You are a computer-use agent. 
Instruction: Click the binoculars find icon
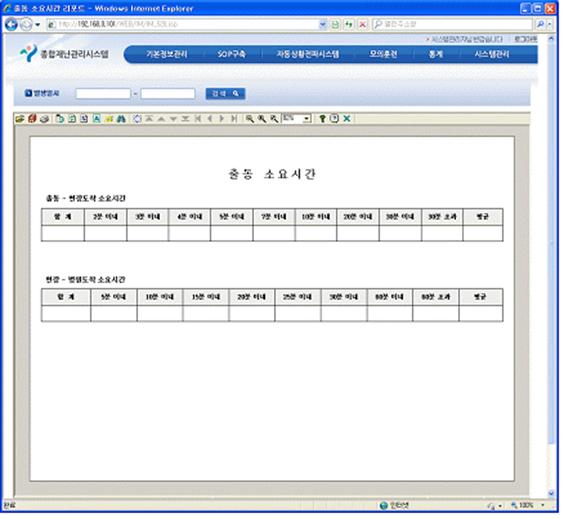point(121,119)
